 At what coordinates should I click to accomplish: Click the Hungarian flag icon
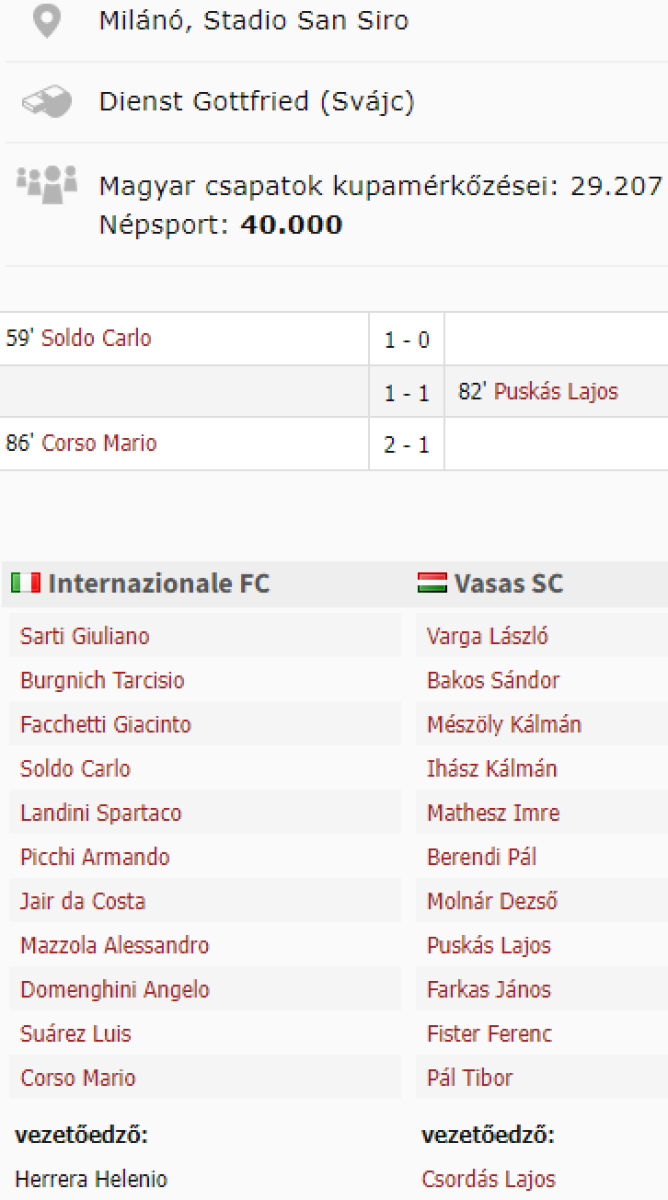pos(432,583)
